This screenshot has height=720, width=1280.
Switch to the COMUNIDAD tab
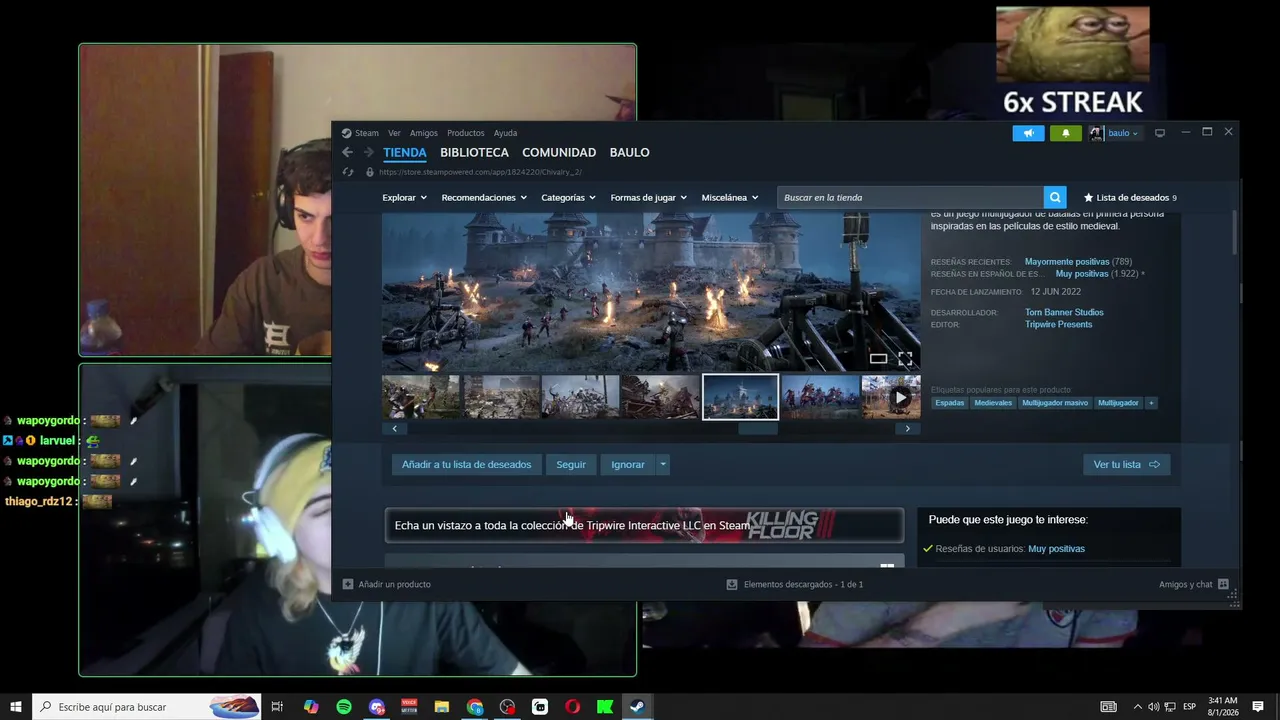pyautogui.click(x=559, y=152)
